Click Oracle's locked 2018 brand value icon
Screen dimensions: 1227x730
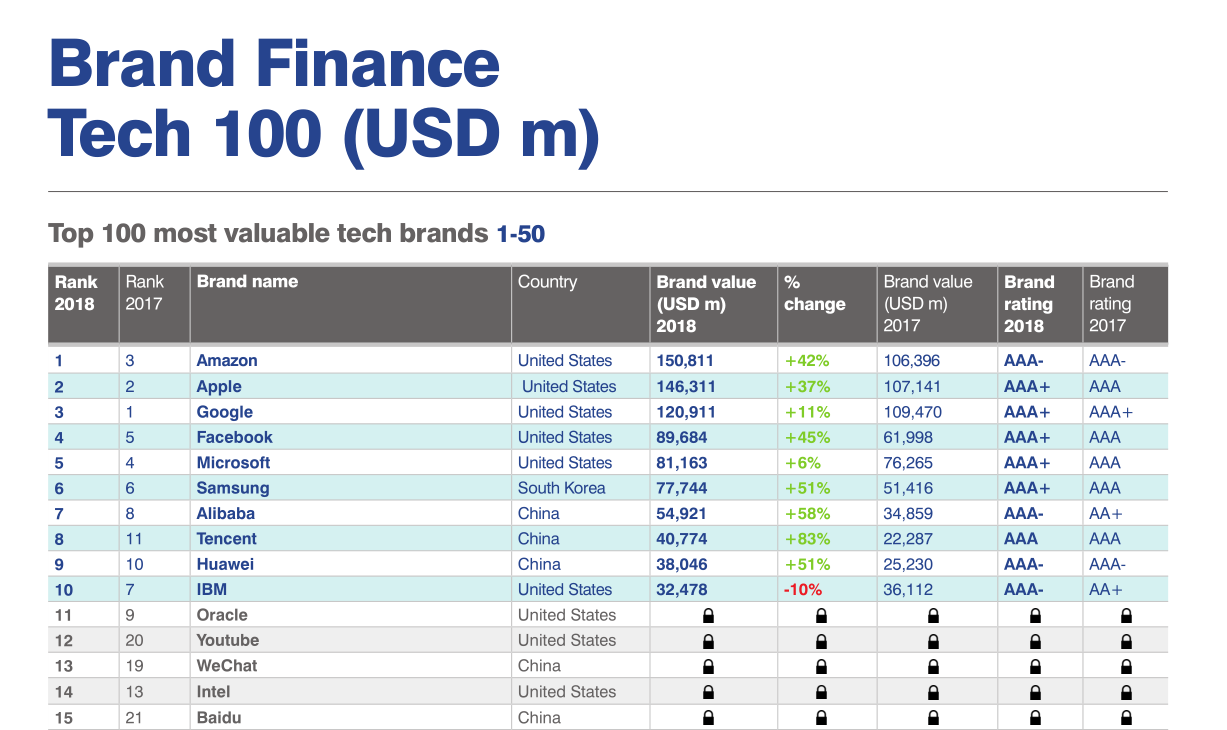coord(708,616)
